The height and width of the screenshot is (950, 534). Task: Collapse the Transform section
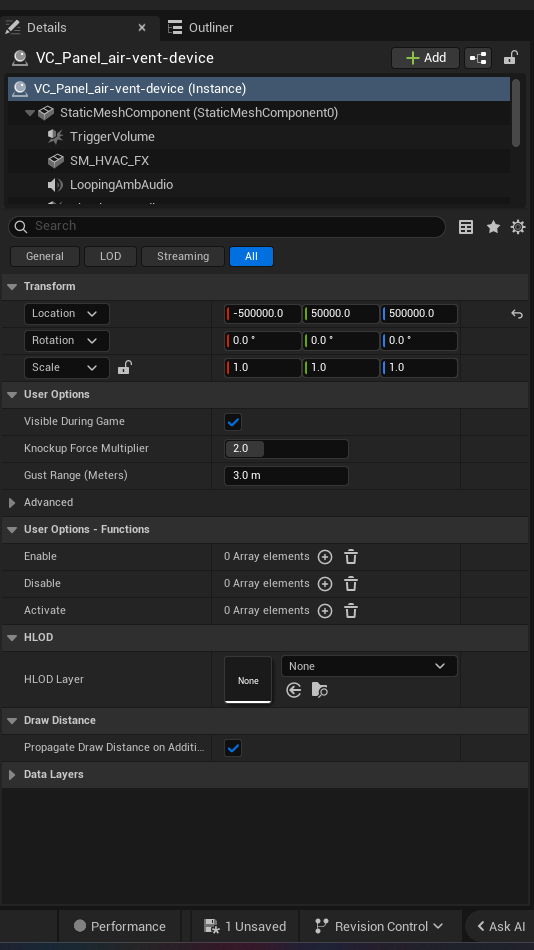pos(12,287)
